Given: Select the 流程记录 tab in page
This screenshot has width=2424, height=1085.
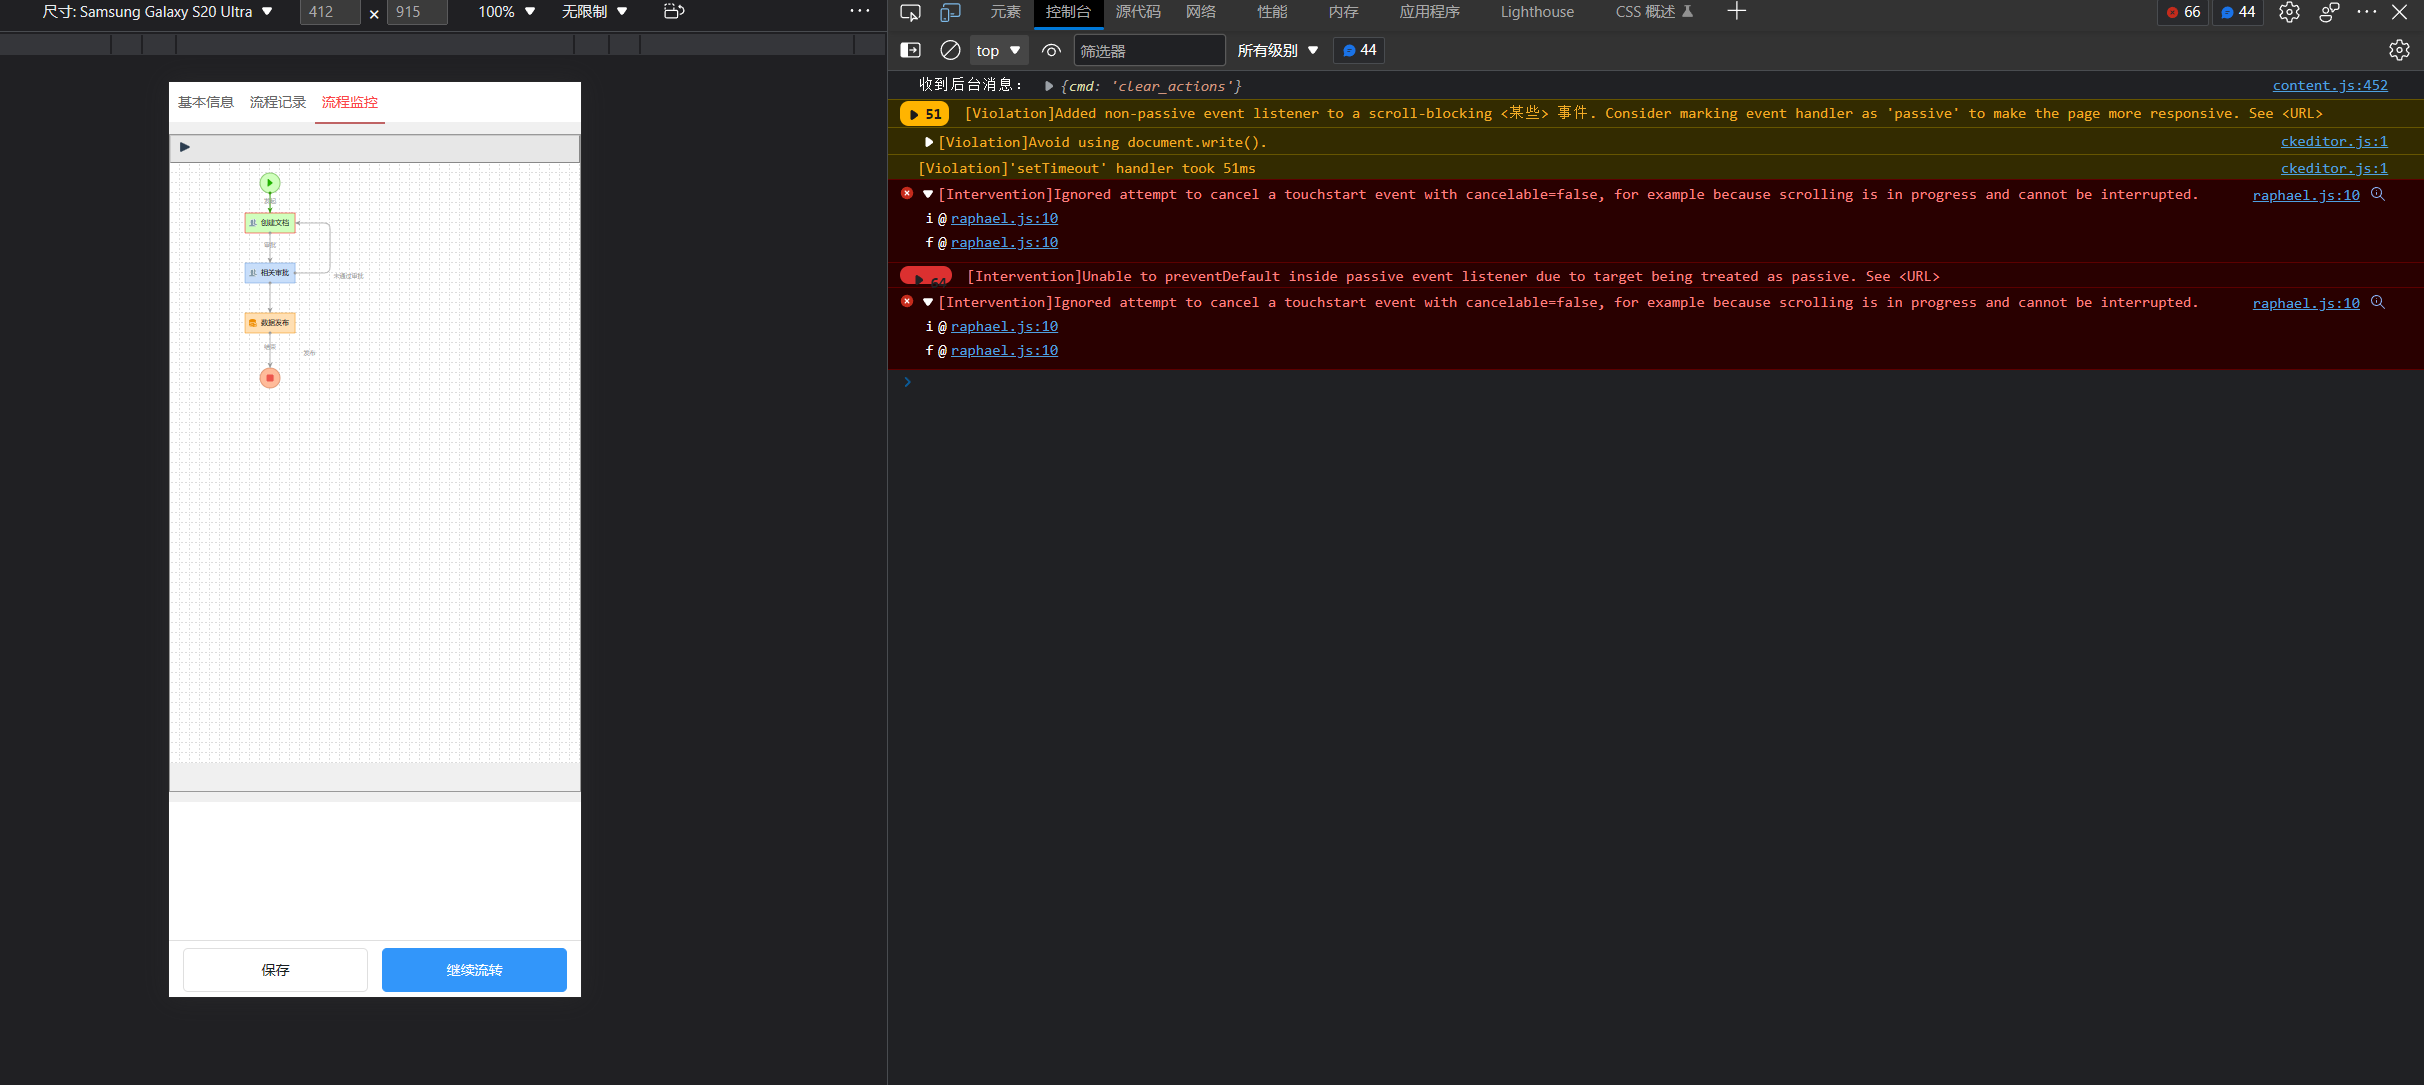Looking at the screenshot, I should pos(278,102).
